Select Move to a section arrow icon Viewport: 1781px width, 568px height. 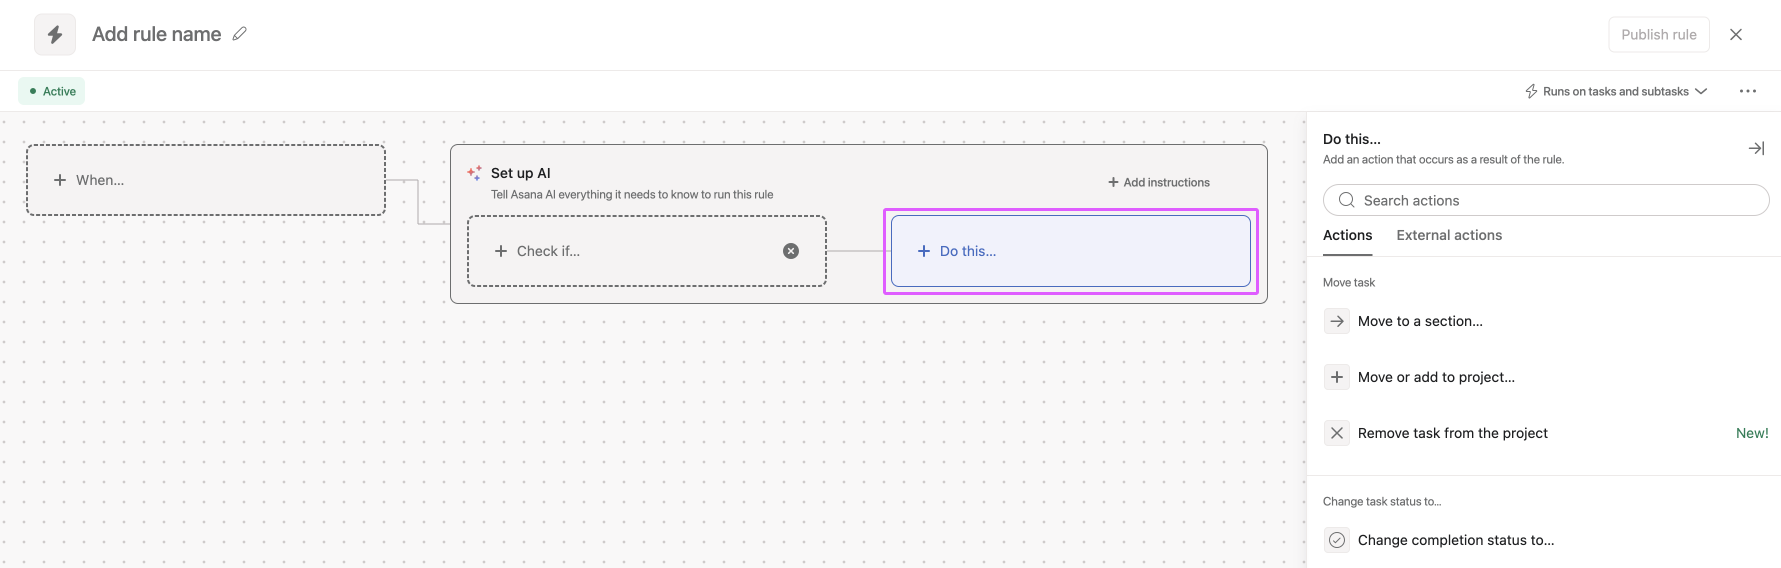(1337, 321)
